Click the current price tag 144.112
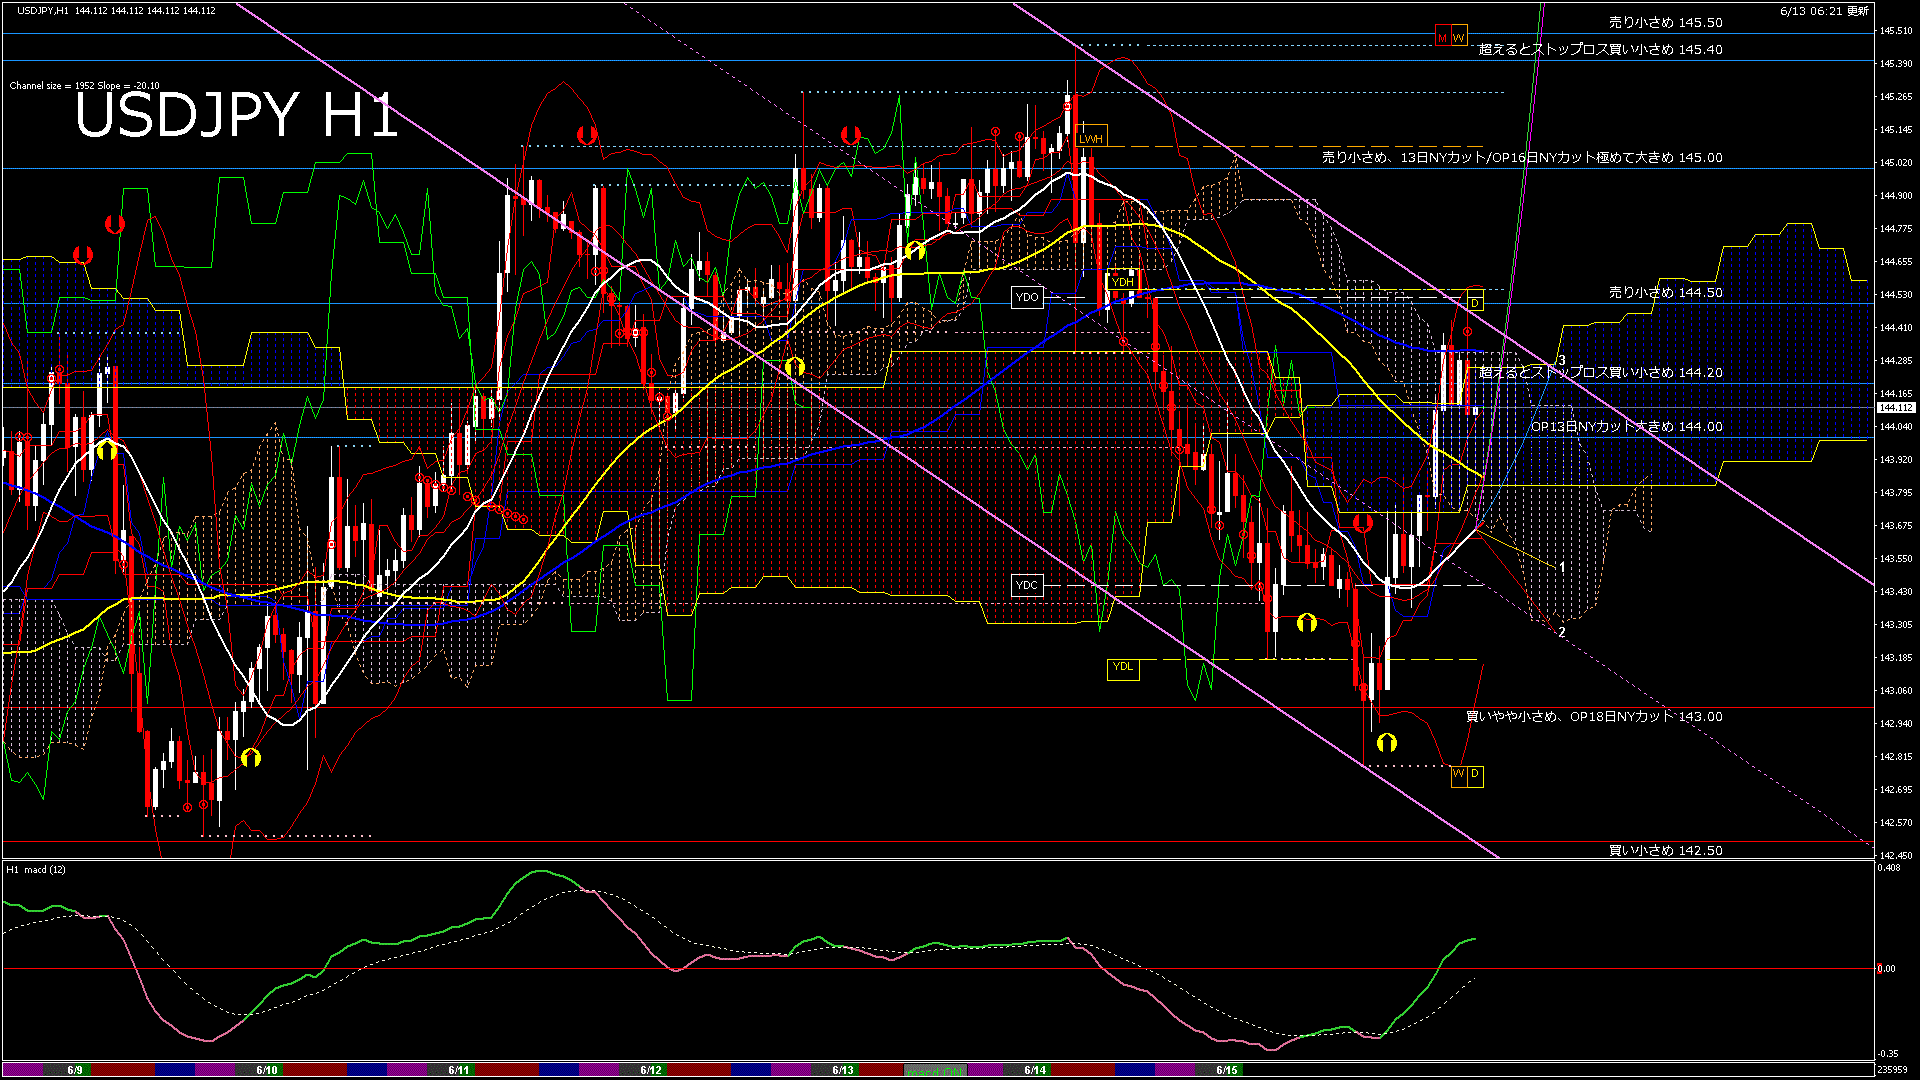 (1896, 408)
